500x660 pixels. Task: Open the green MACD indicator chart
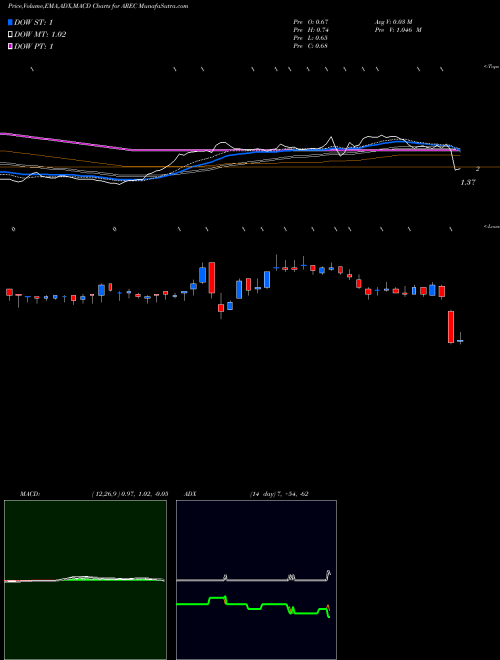[85, 580]
